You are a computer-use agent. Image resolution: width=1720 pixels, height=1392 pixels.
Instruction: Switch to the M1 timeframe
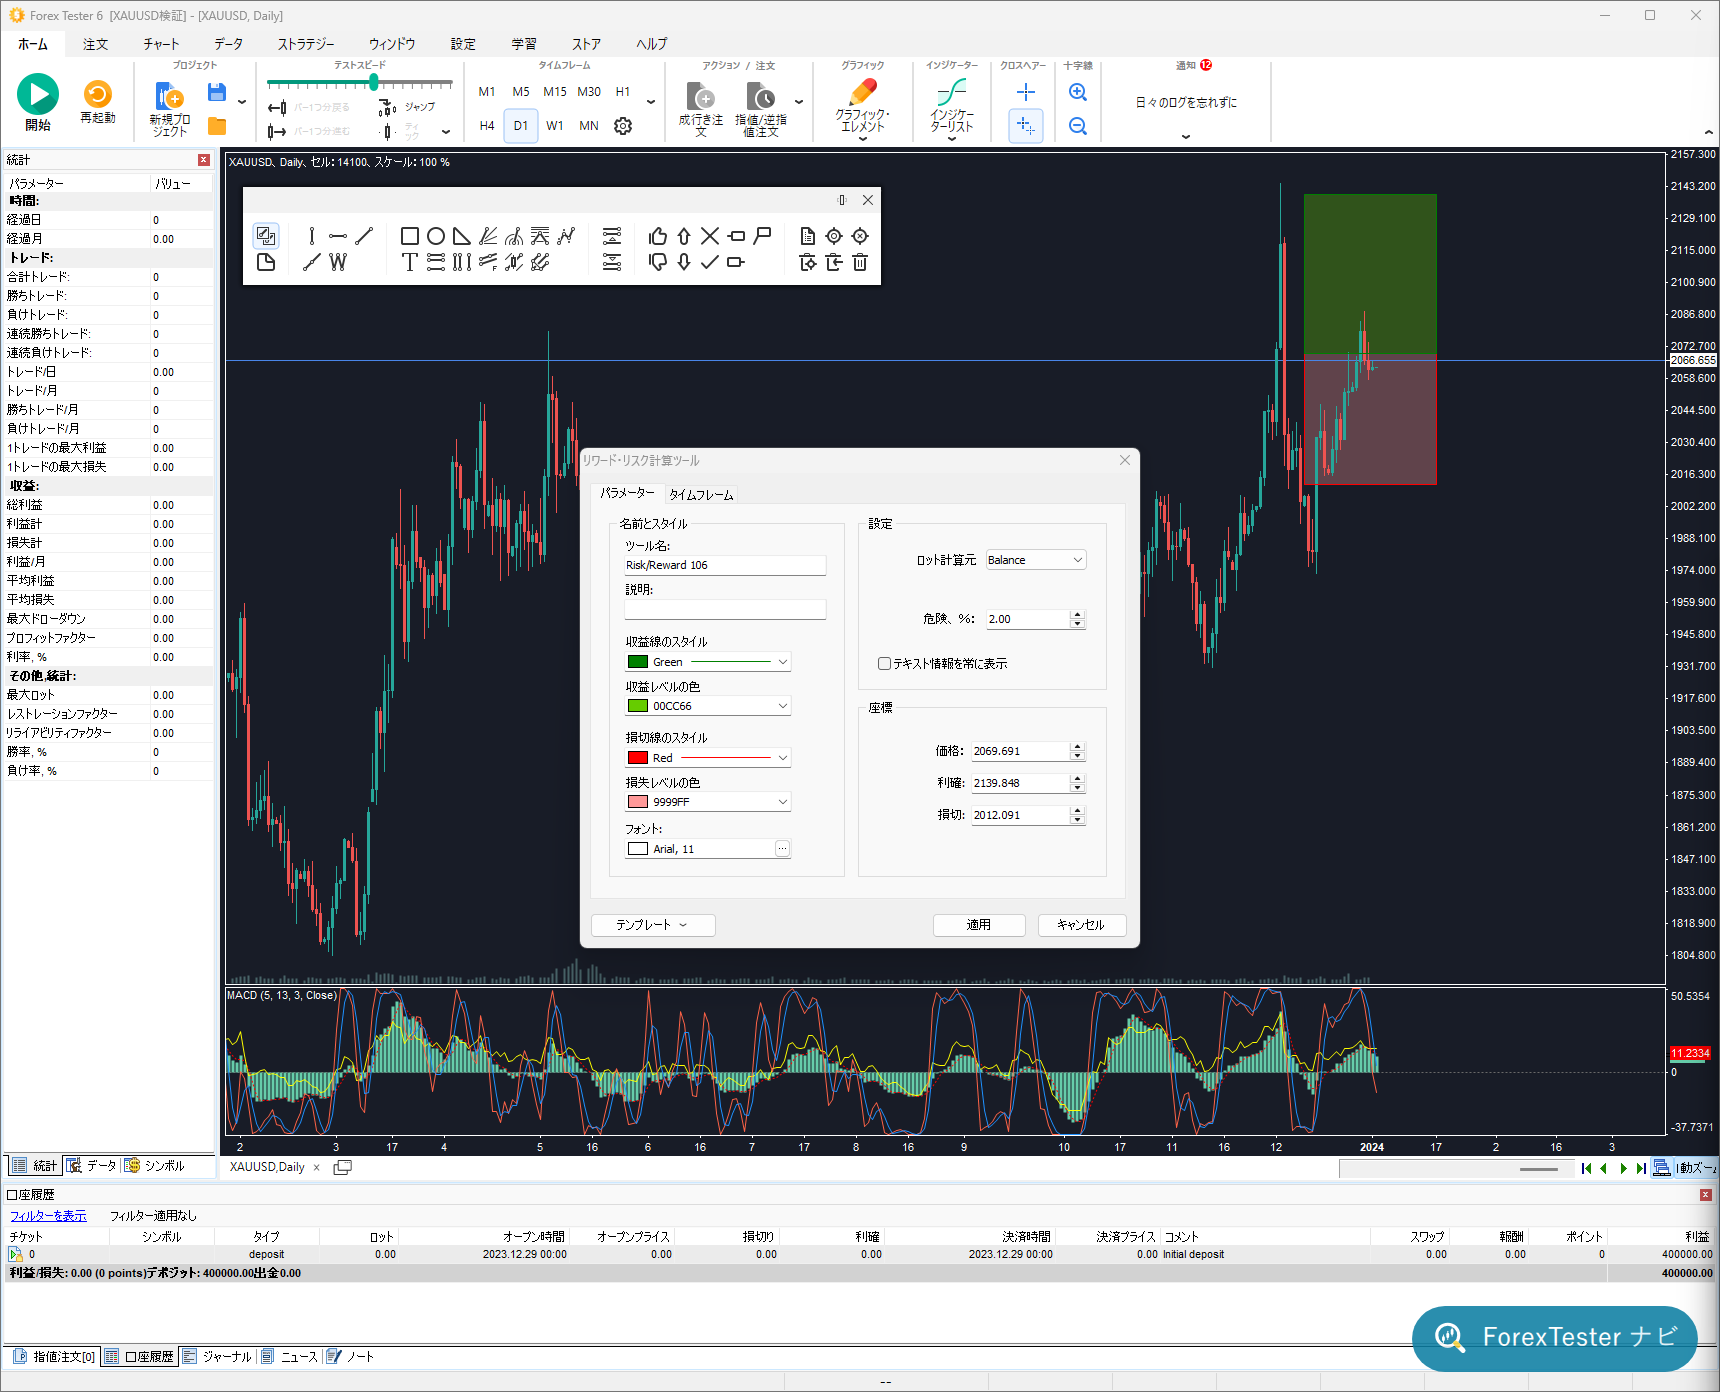tap(487, 92)
